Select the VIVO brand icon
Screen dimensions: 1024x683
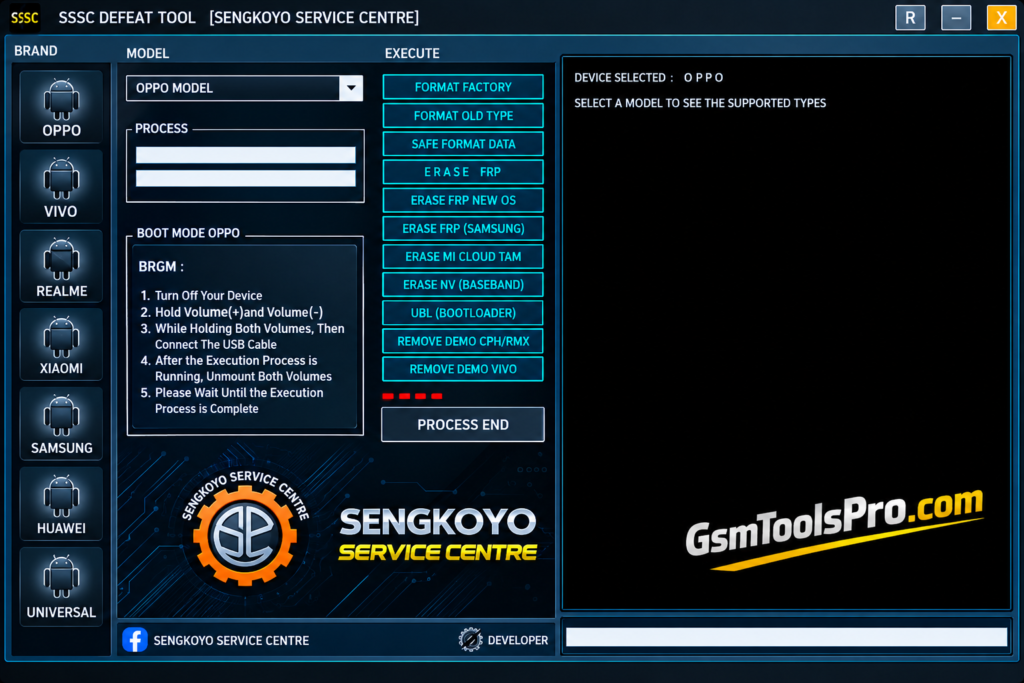[61, 187]
